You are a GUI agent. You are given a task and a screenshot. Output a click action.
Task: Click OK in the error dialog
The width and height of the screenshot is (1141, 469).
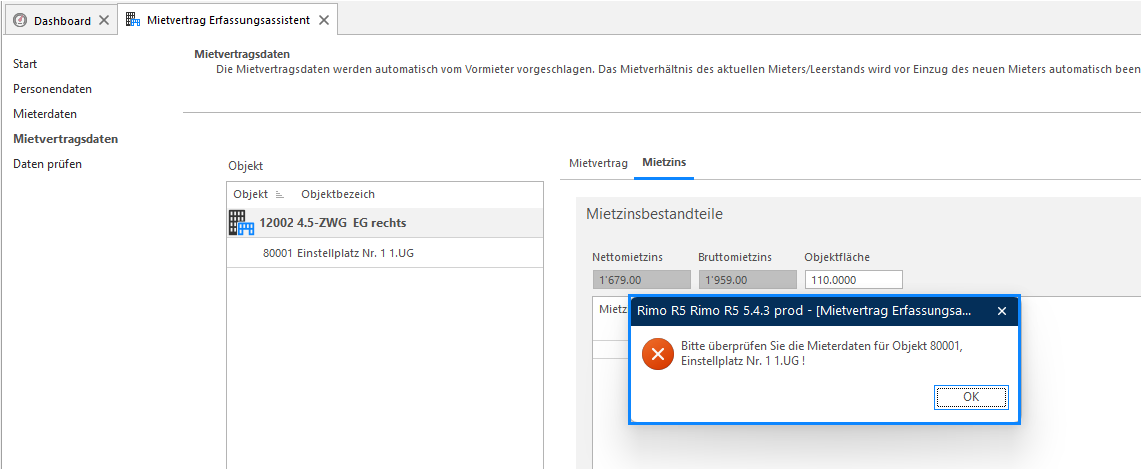click(x=971, y=397)
